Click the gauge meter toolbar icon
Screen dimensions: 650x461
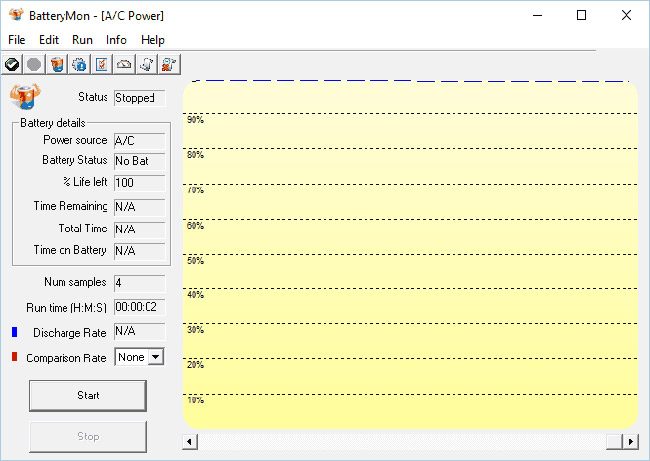point(124,64)
